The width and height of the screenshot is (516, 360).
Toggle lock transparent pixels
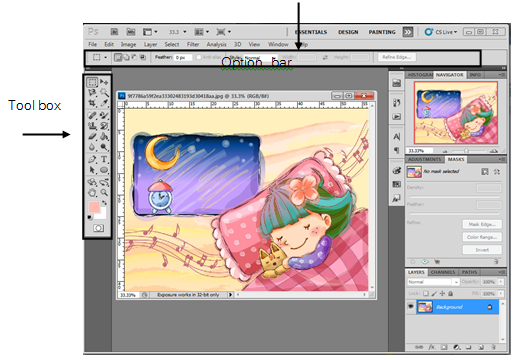[426, 294]
